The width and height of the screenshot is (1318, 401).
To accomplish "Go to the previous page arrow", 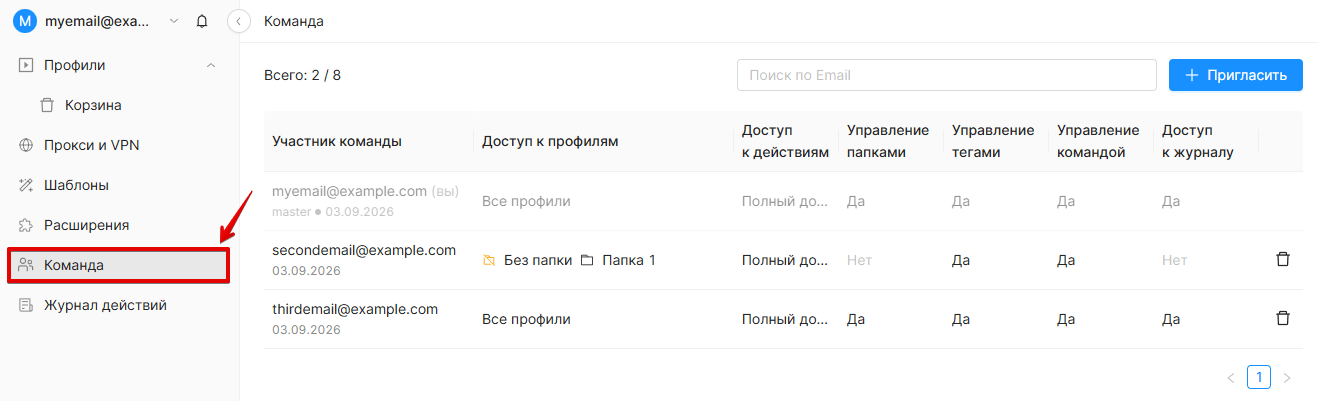I will (x=1231, y=378).
